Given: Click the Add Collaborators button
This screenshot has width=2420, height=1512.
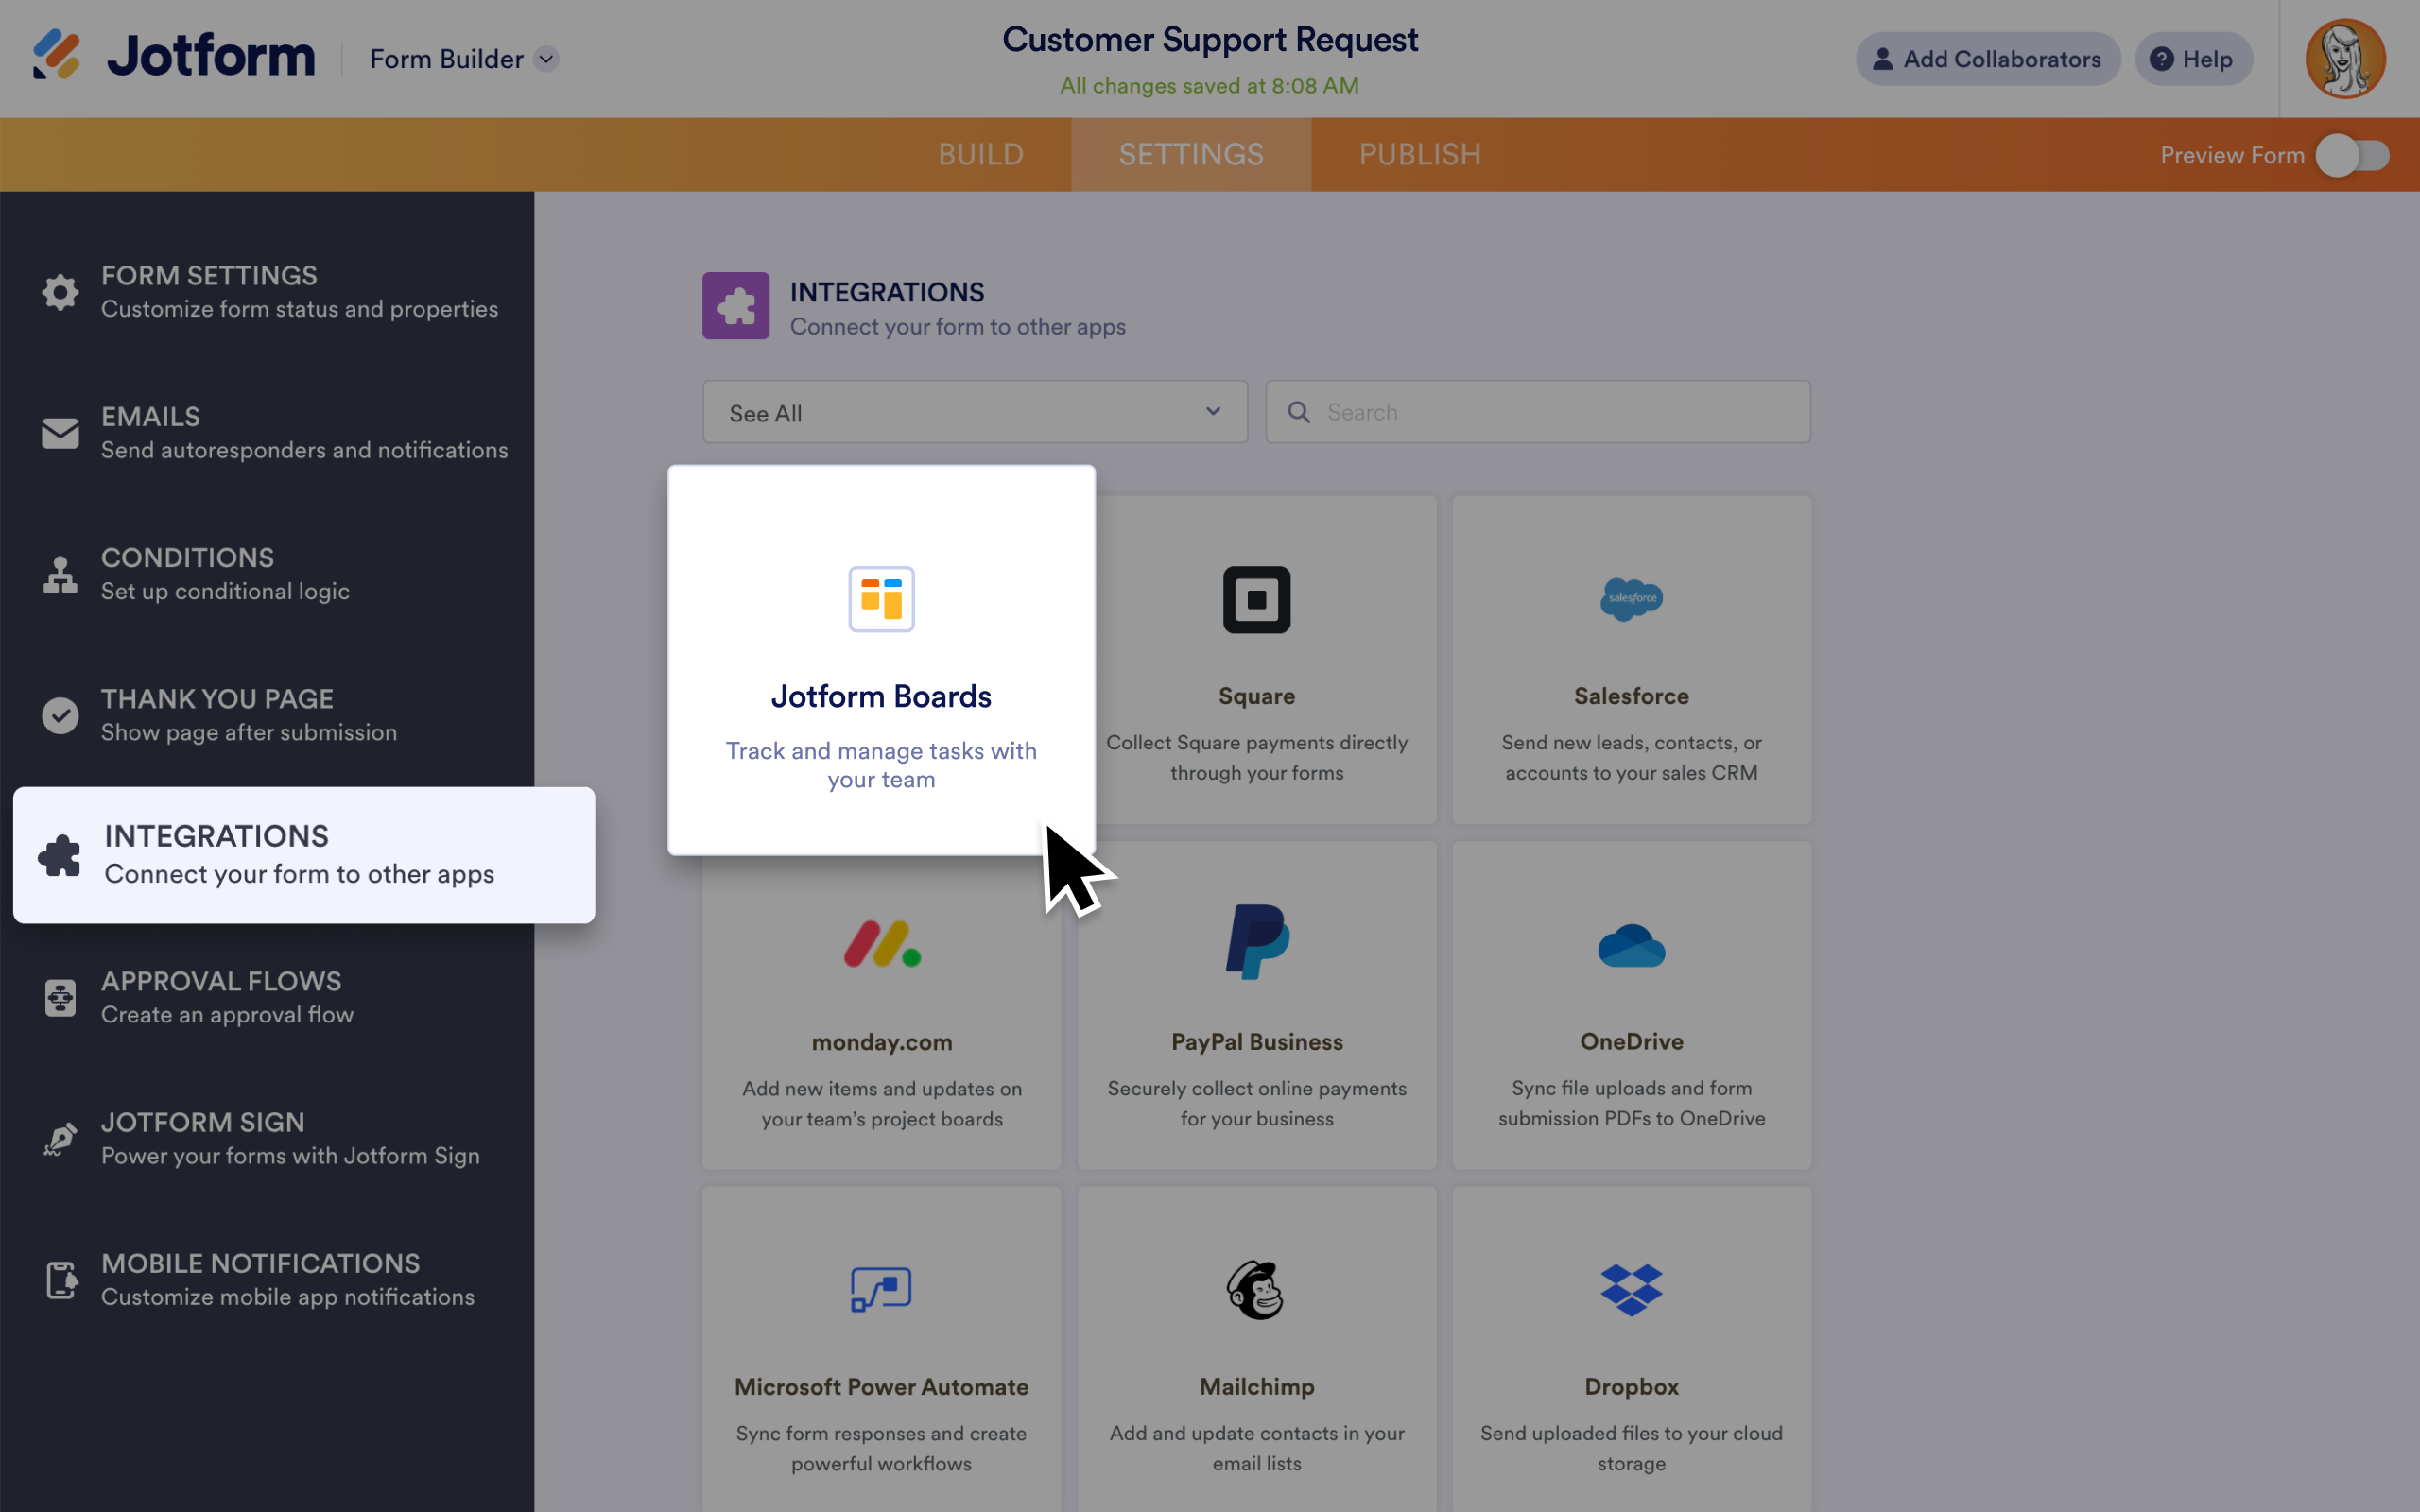Looking at the screenshot, I should [1987, 59].
